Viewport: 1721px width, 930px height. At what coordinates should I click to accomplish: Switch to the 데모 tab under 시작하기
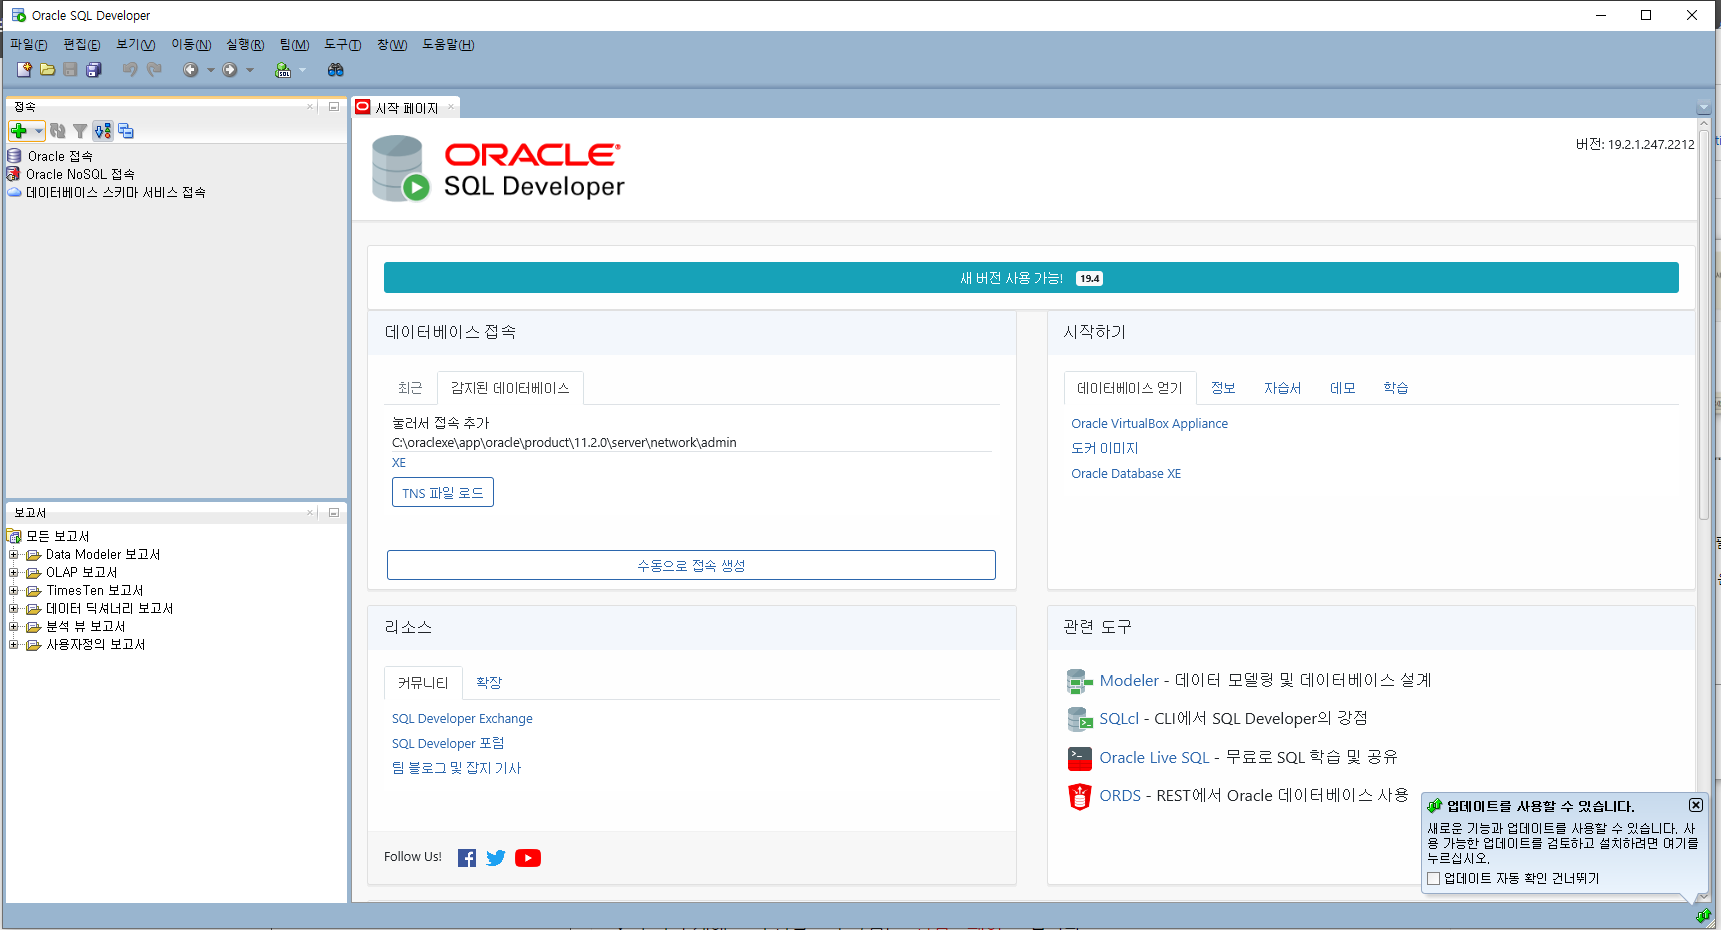pos(1342,388)
